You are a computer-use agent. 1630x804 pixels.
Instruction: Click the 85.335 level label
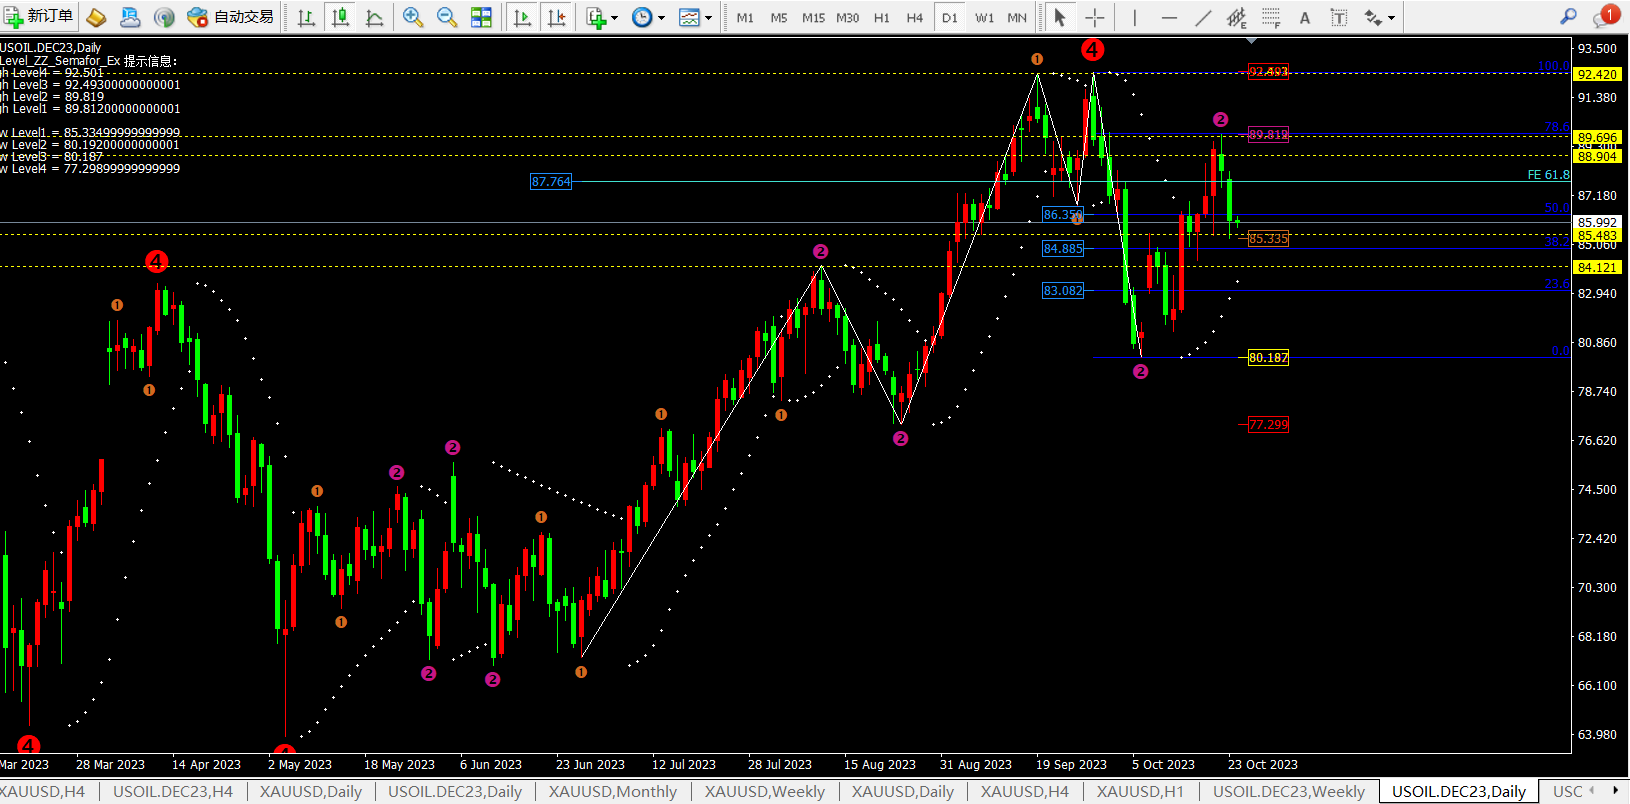(x=1268, y=238)
